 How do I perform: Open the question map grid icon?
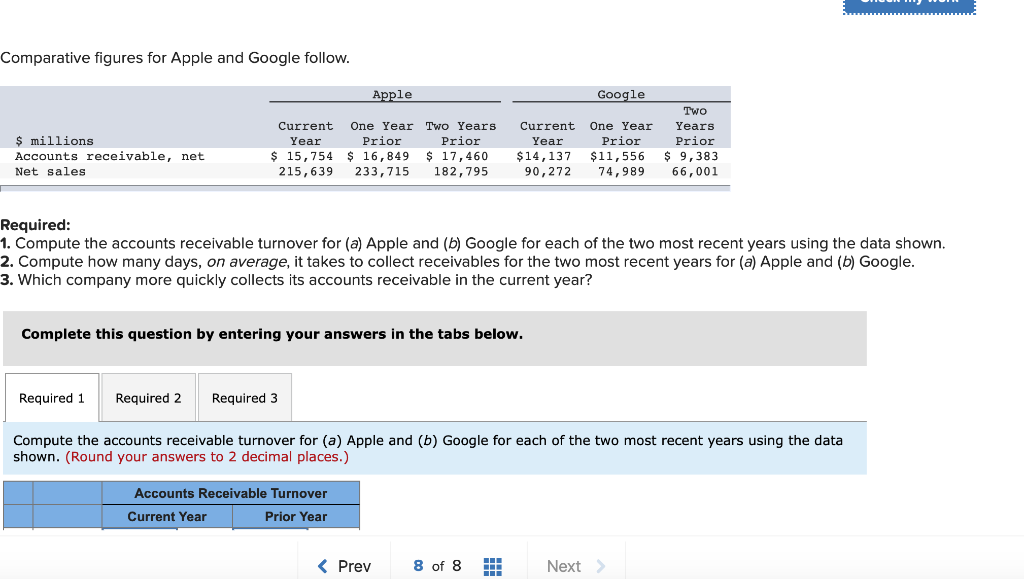coord(492,566)
